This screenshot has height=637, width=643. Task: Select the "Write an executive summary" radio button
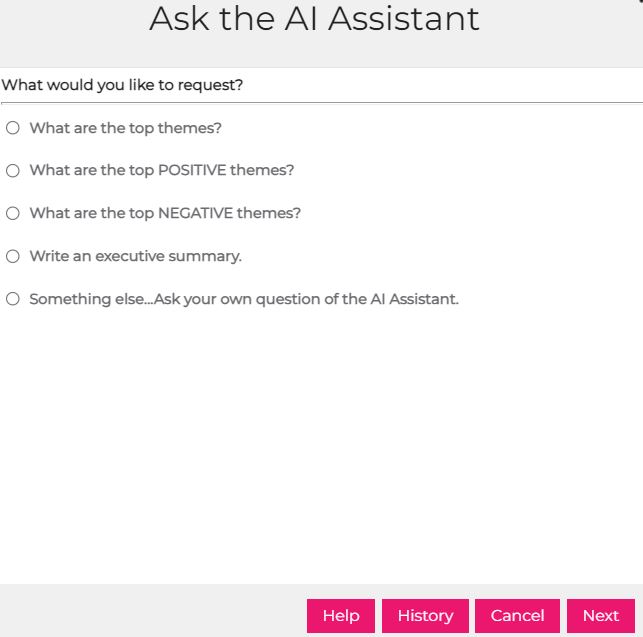(13, 256)
